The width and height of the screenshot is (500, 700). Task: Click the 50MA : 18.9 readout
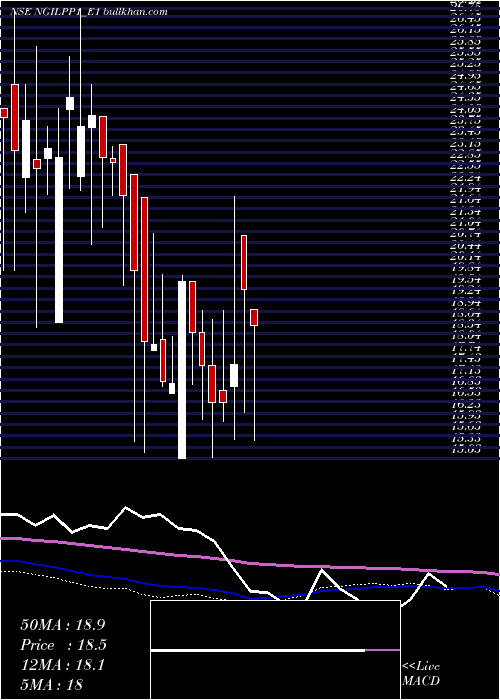63,625
